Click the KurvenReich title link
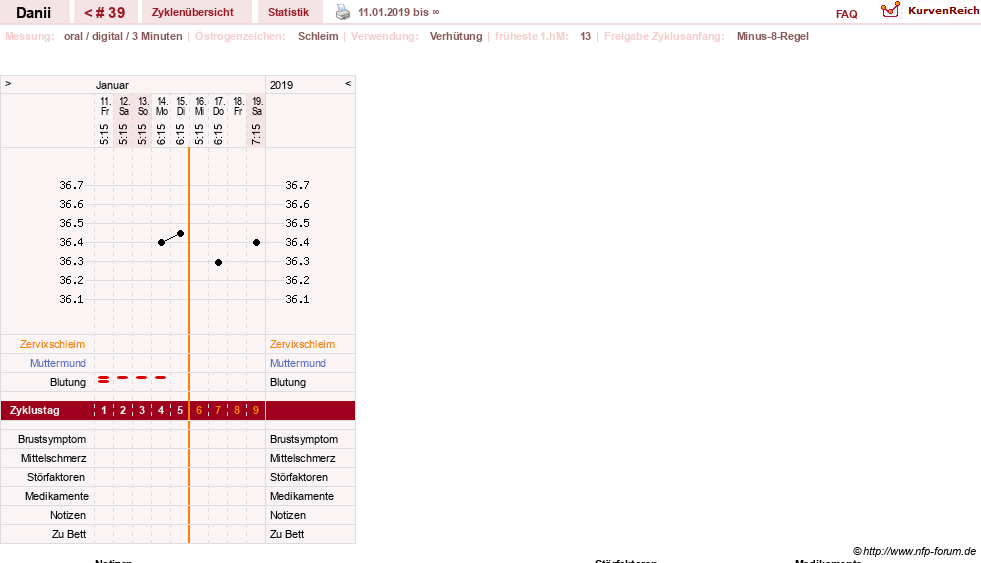Image resolution: width=981 pixels, height=563 pixels. [x=943, y=11]
